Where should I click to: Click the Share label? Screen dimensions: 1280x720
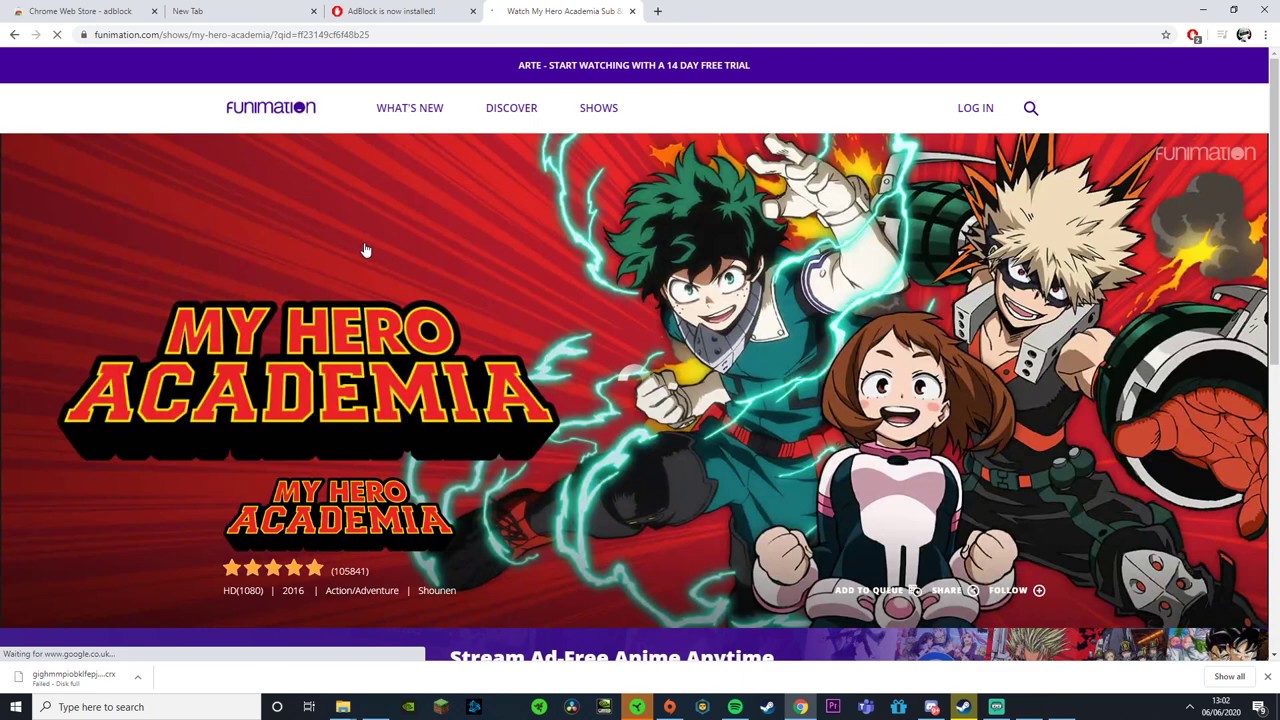[947, 591]
